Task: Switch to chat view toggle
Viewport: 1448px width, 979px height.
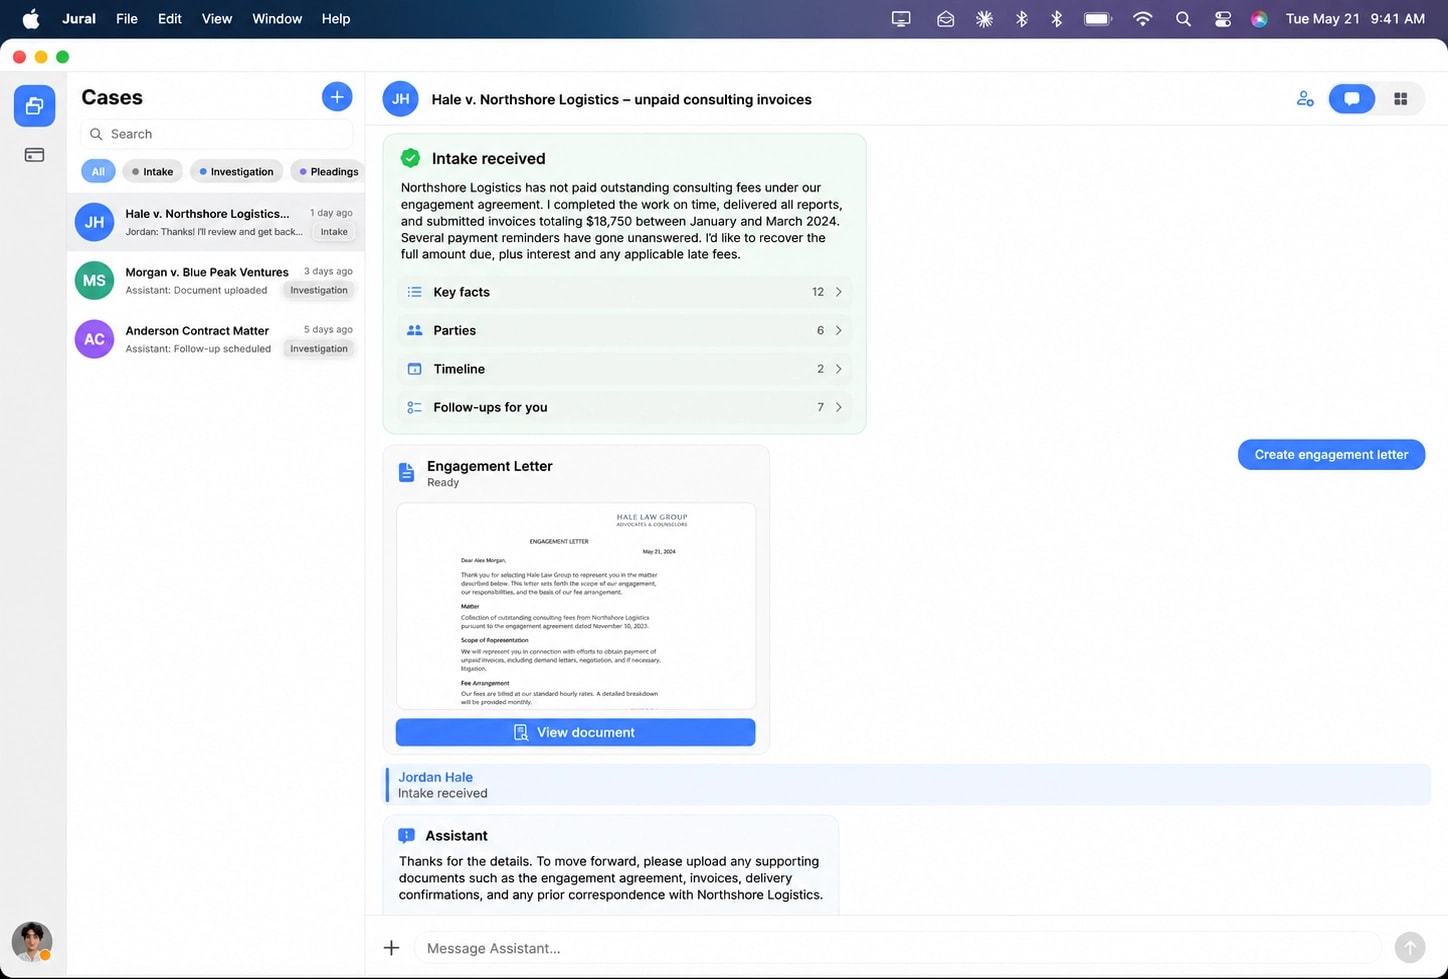Action: click(x=1352, y=99)
